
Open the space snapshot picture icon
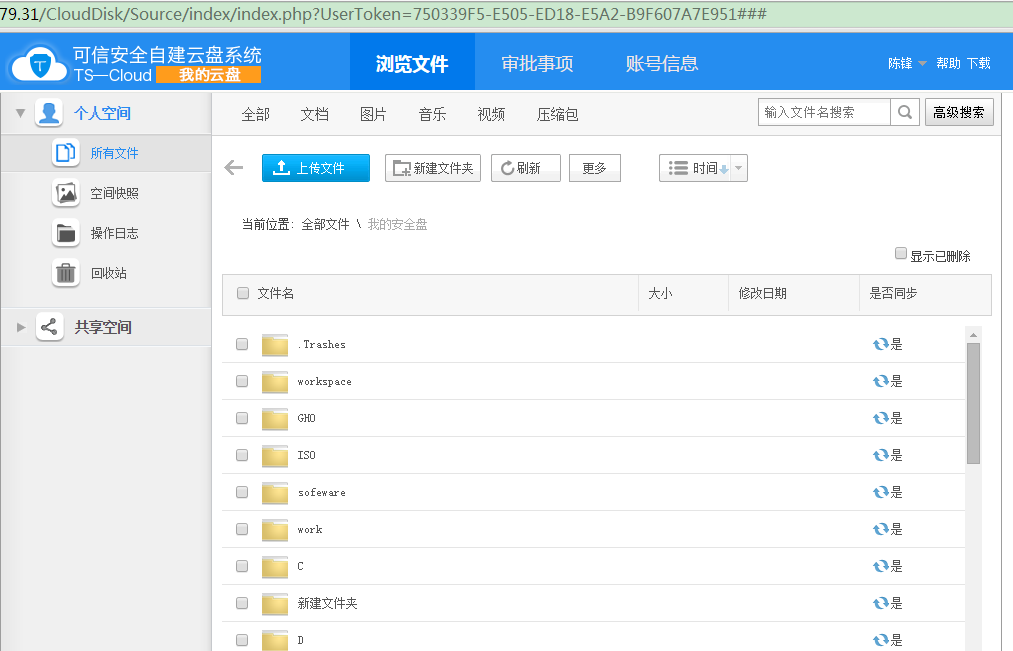tap(66, 193)
